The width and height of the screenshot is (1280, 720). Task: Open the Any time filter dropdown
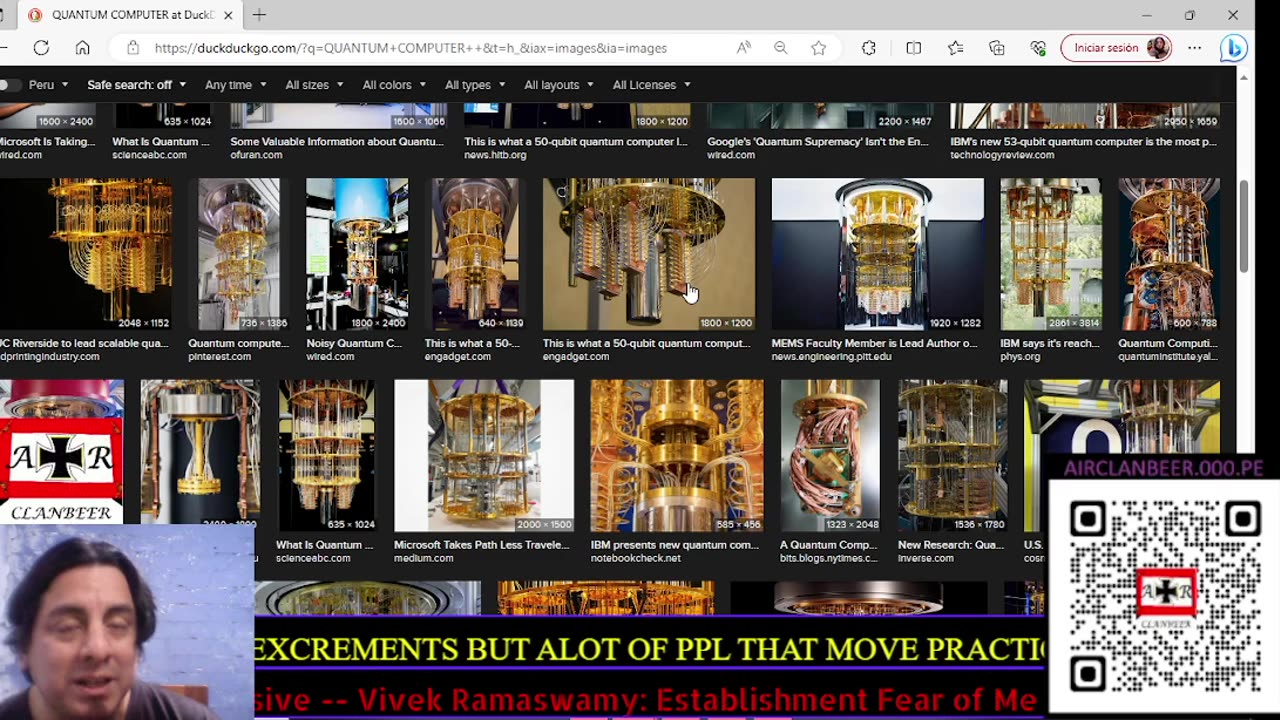click(236, 85)
